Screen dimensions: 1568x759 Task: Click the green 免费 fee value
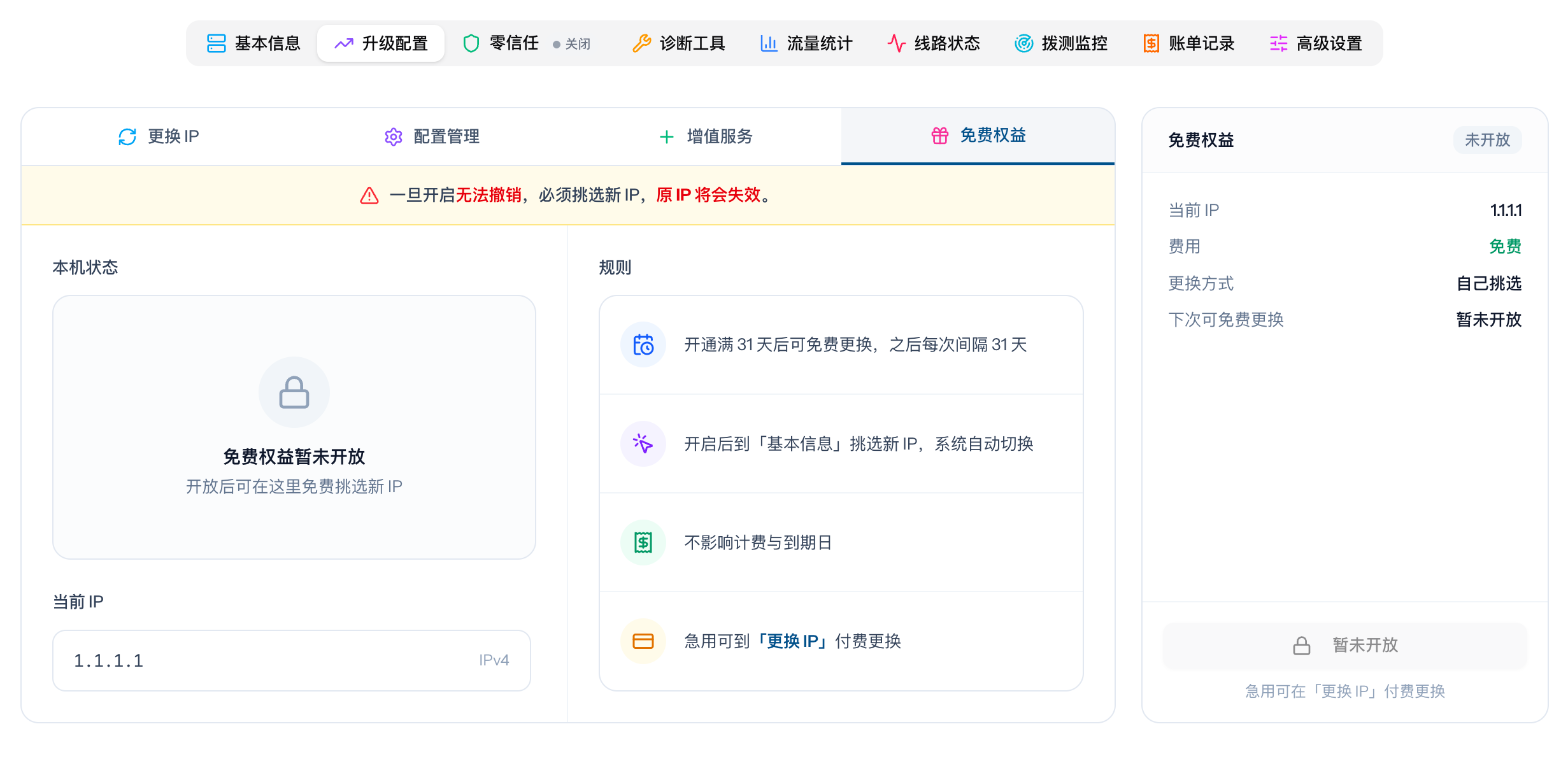1505,246
